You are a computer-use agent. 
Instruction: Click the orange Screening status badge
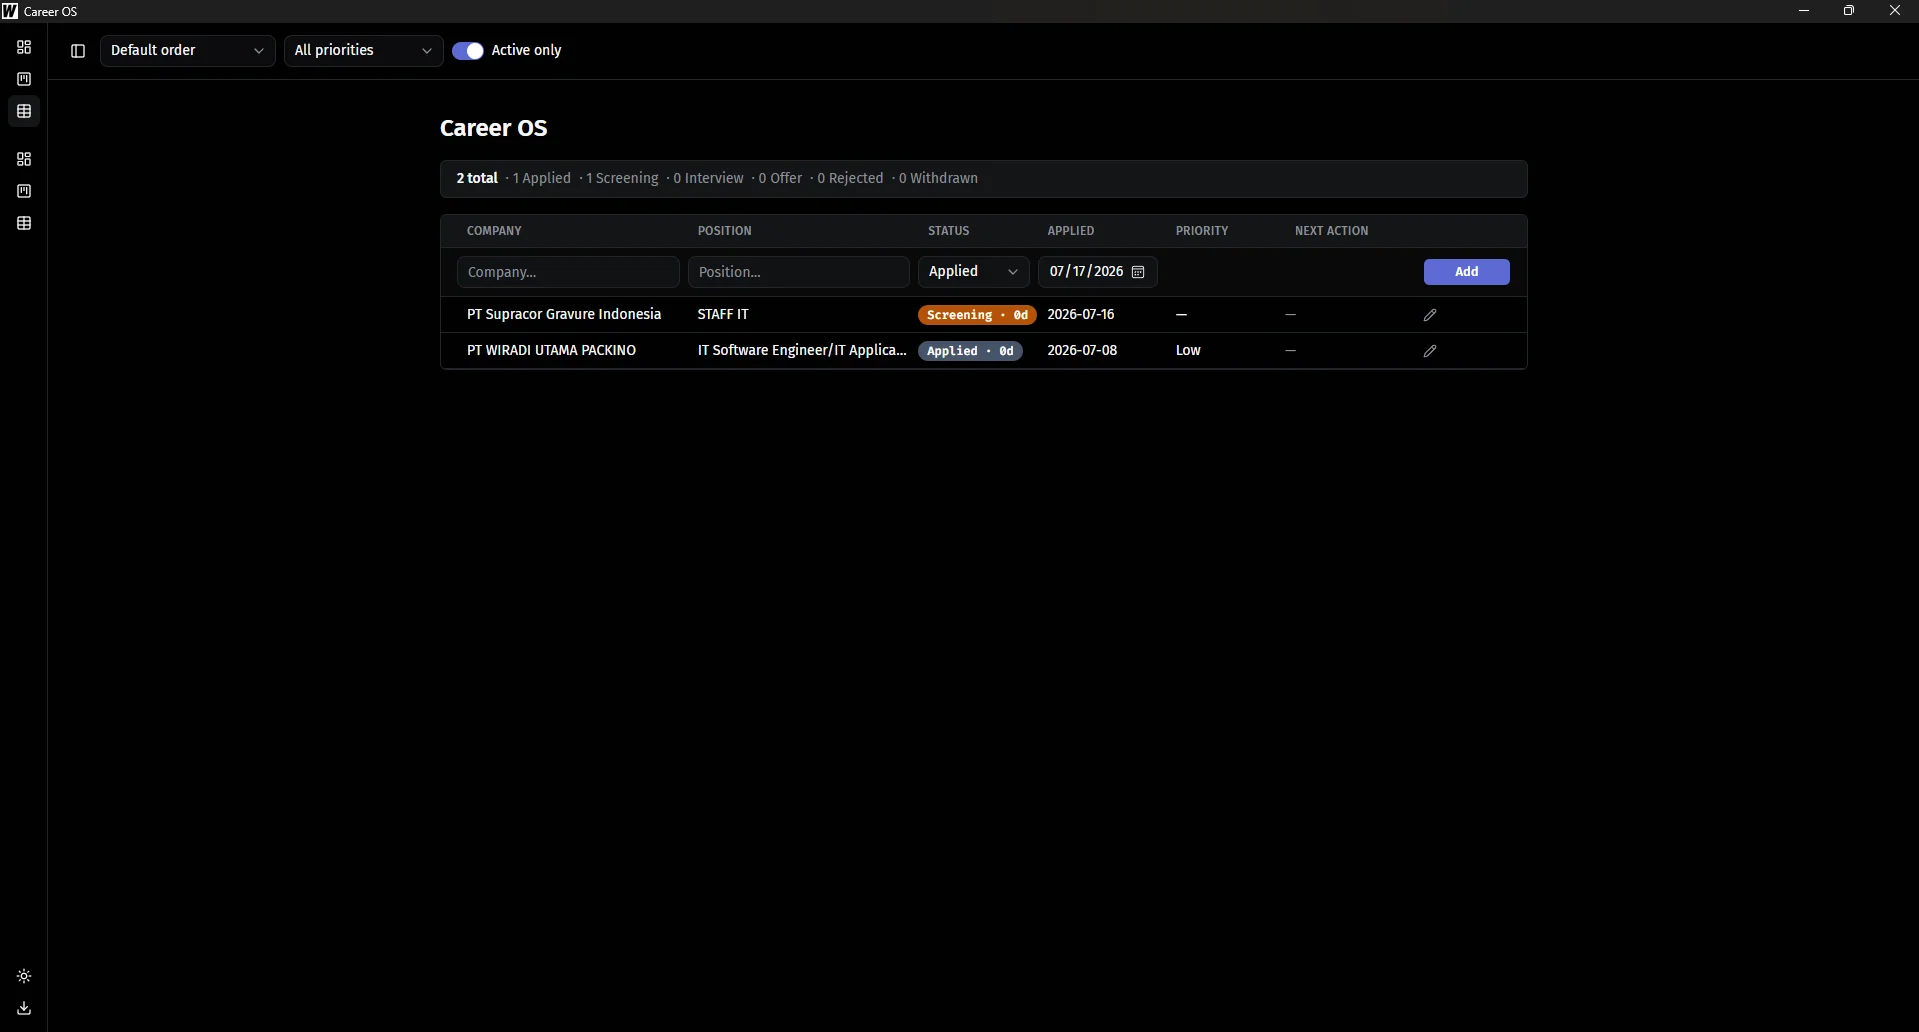977,315
